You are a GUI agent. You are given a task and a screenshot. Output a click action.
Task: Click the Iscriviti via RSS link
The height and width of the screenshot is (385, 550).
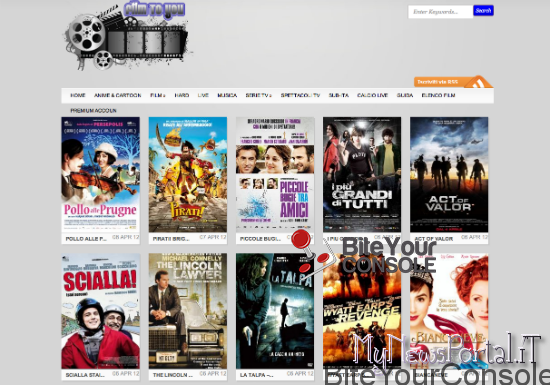(x=438, y=82)
